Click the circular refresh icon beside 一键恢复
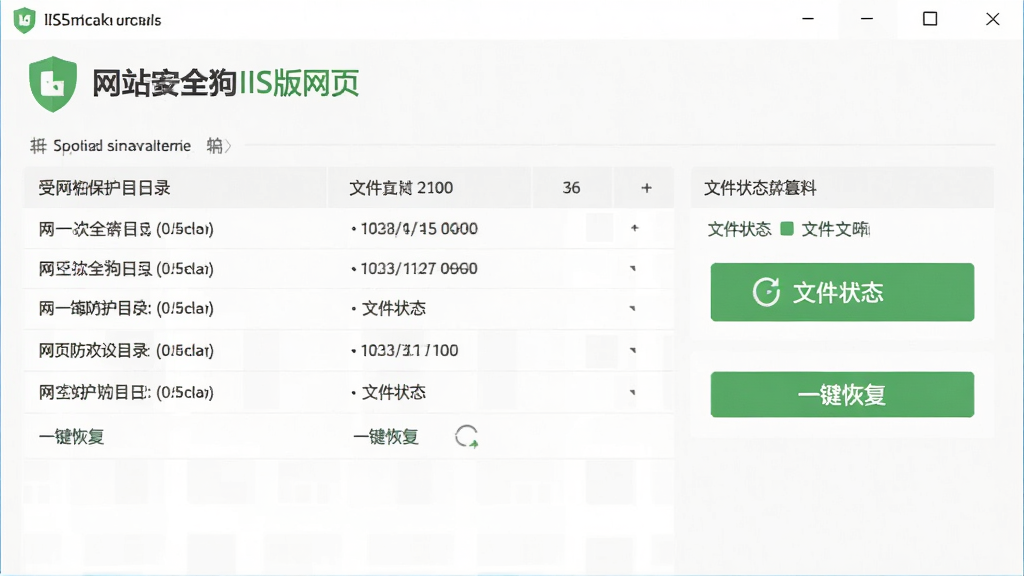The width and height of the screenshot is (1024, 576). click(466, 436)
